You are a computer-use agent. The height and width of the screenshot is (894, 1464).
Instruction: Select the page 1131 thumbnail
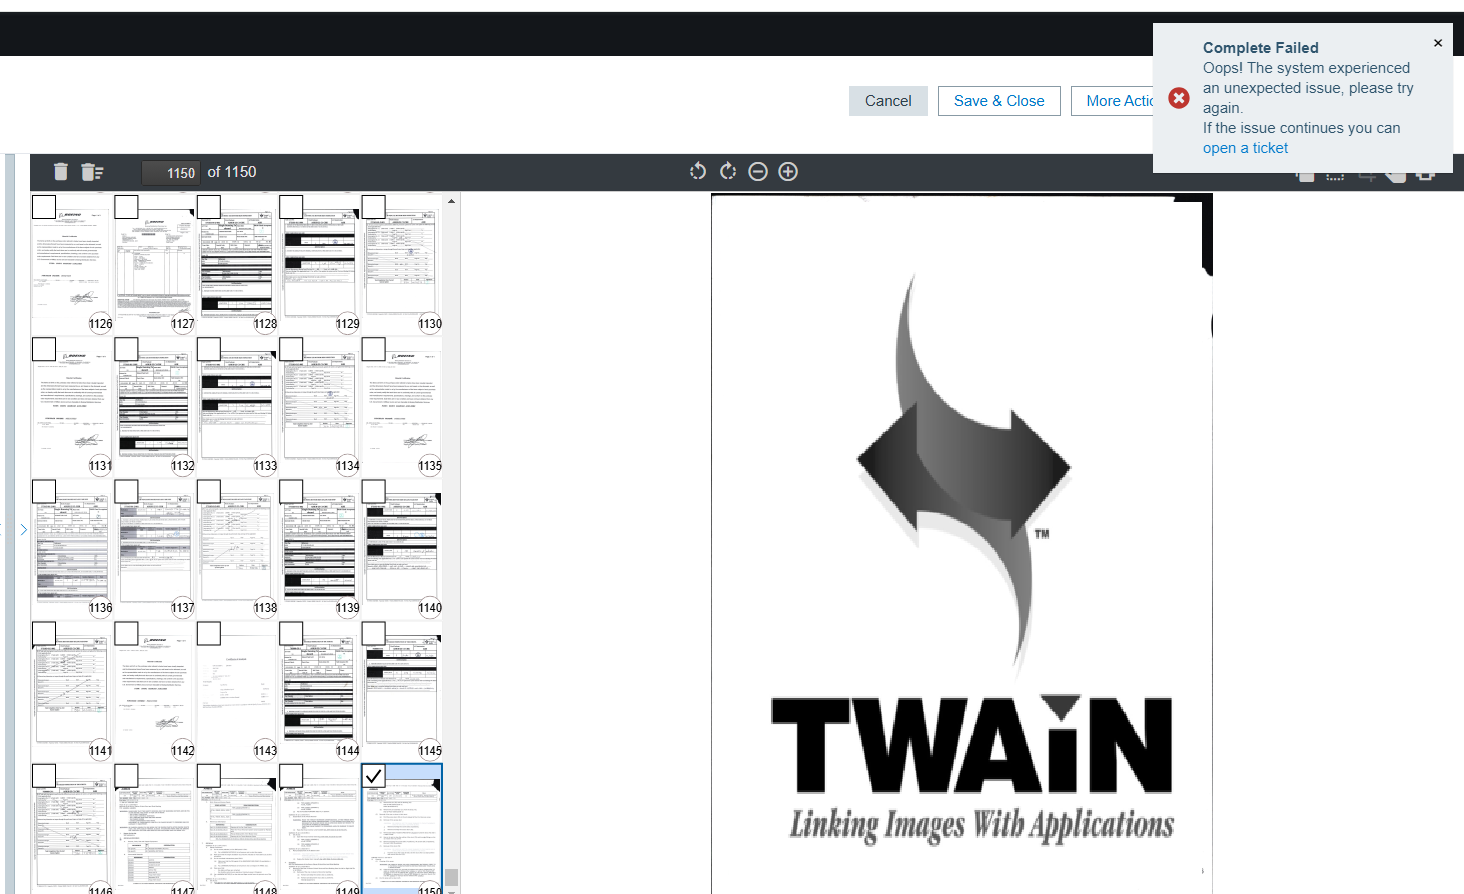[x=72, y=406]
